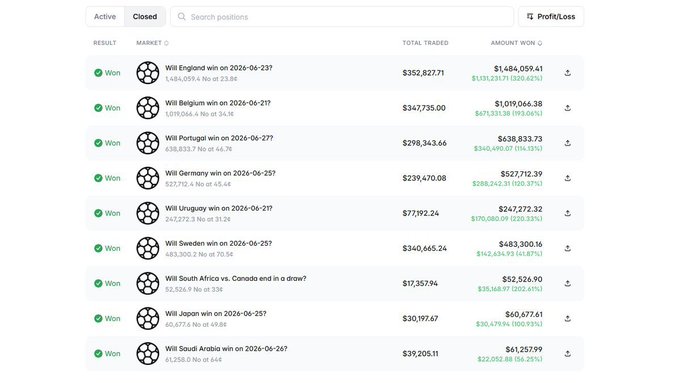
Task: Click the amount won $527,712.39
Action: tap(522, 174)
